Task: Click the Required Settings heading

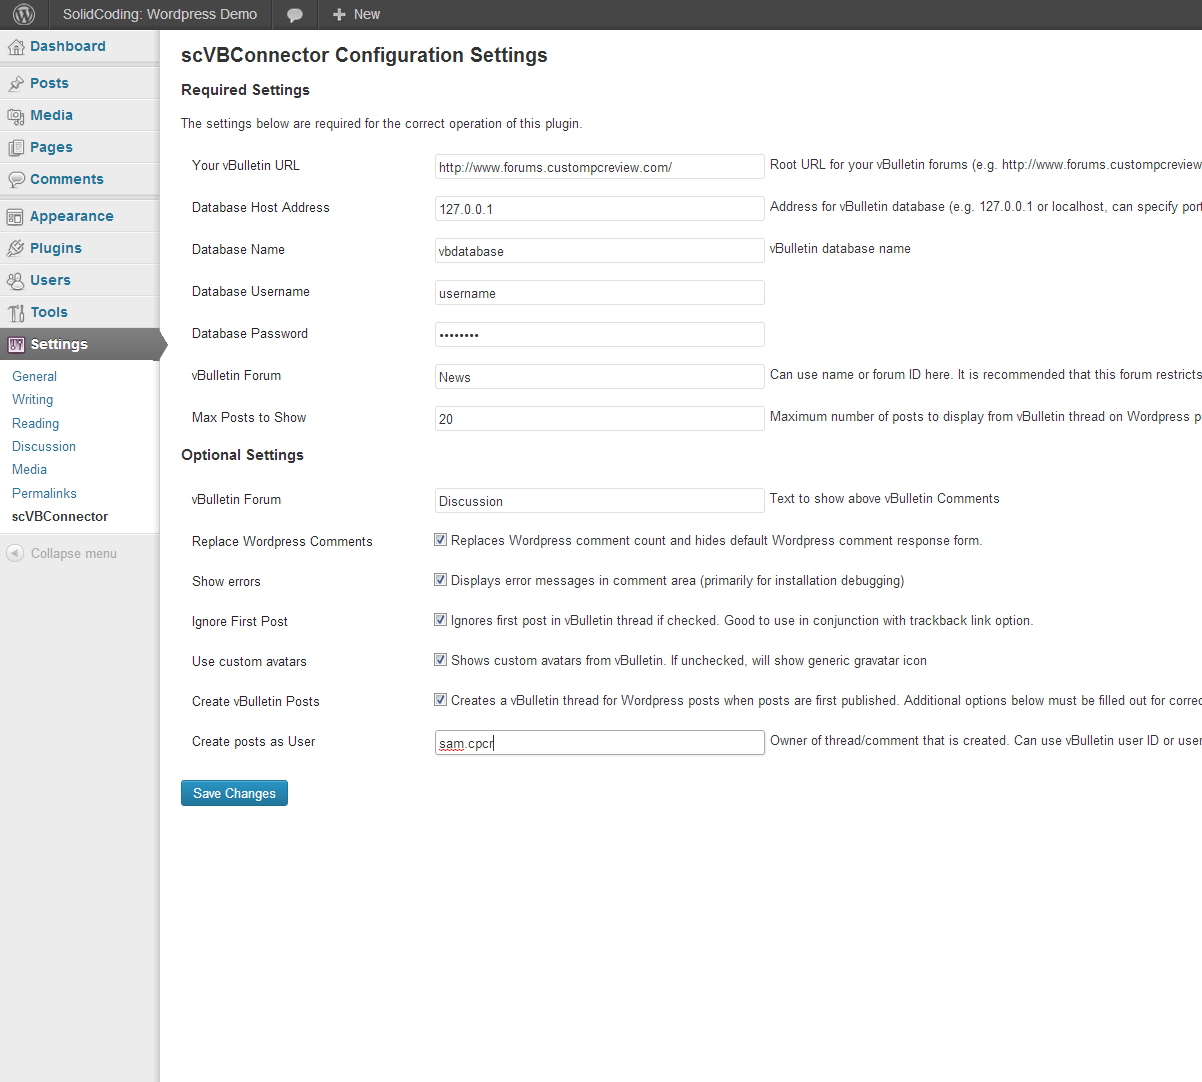Action: [x=245, y=90]
